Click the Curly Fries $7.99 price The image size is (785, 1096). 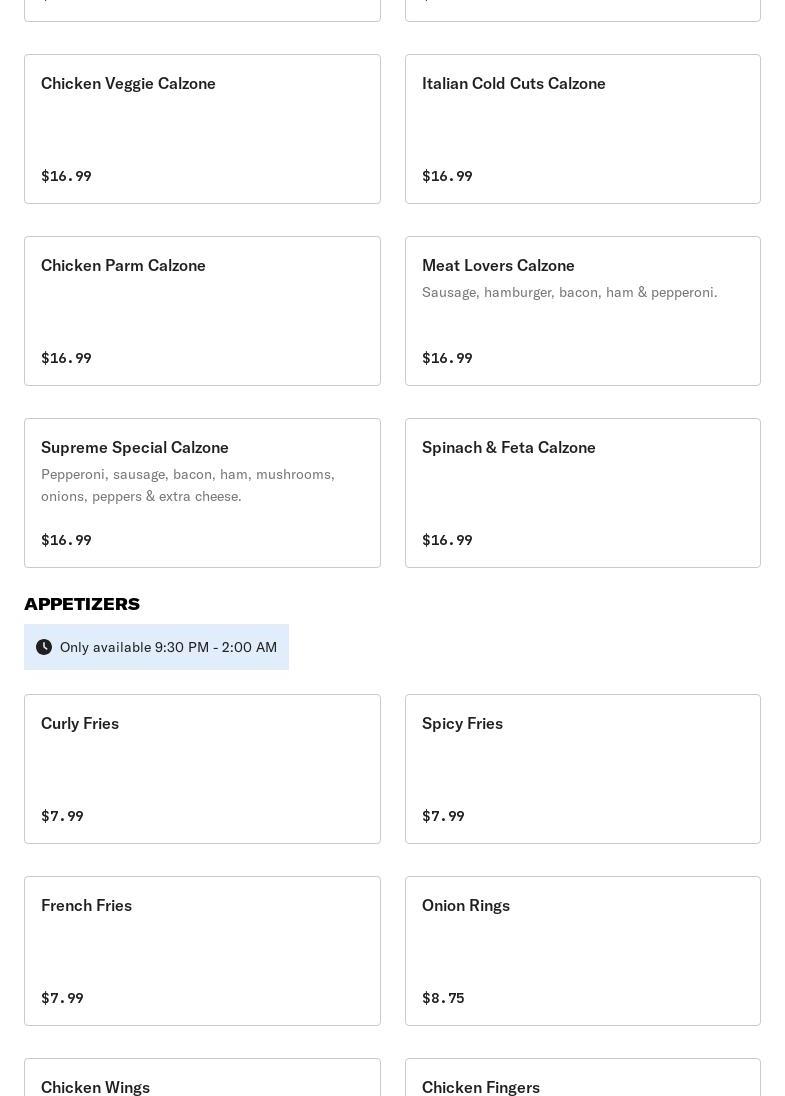coord(62,816)
